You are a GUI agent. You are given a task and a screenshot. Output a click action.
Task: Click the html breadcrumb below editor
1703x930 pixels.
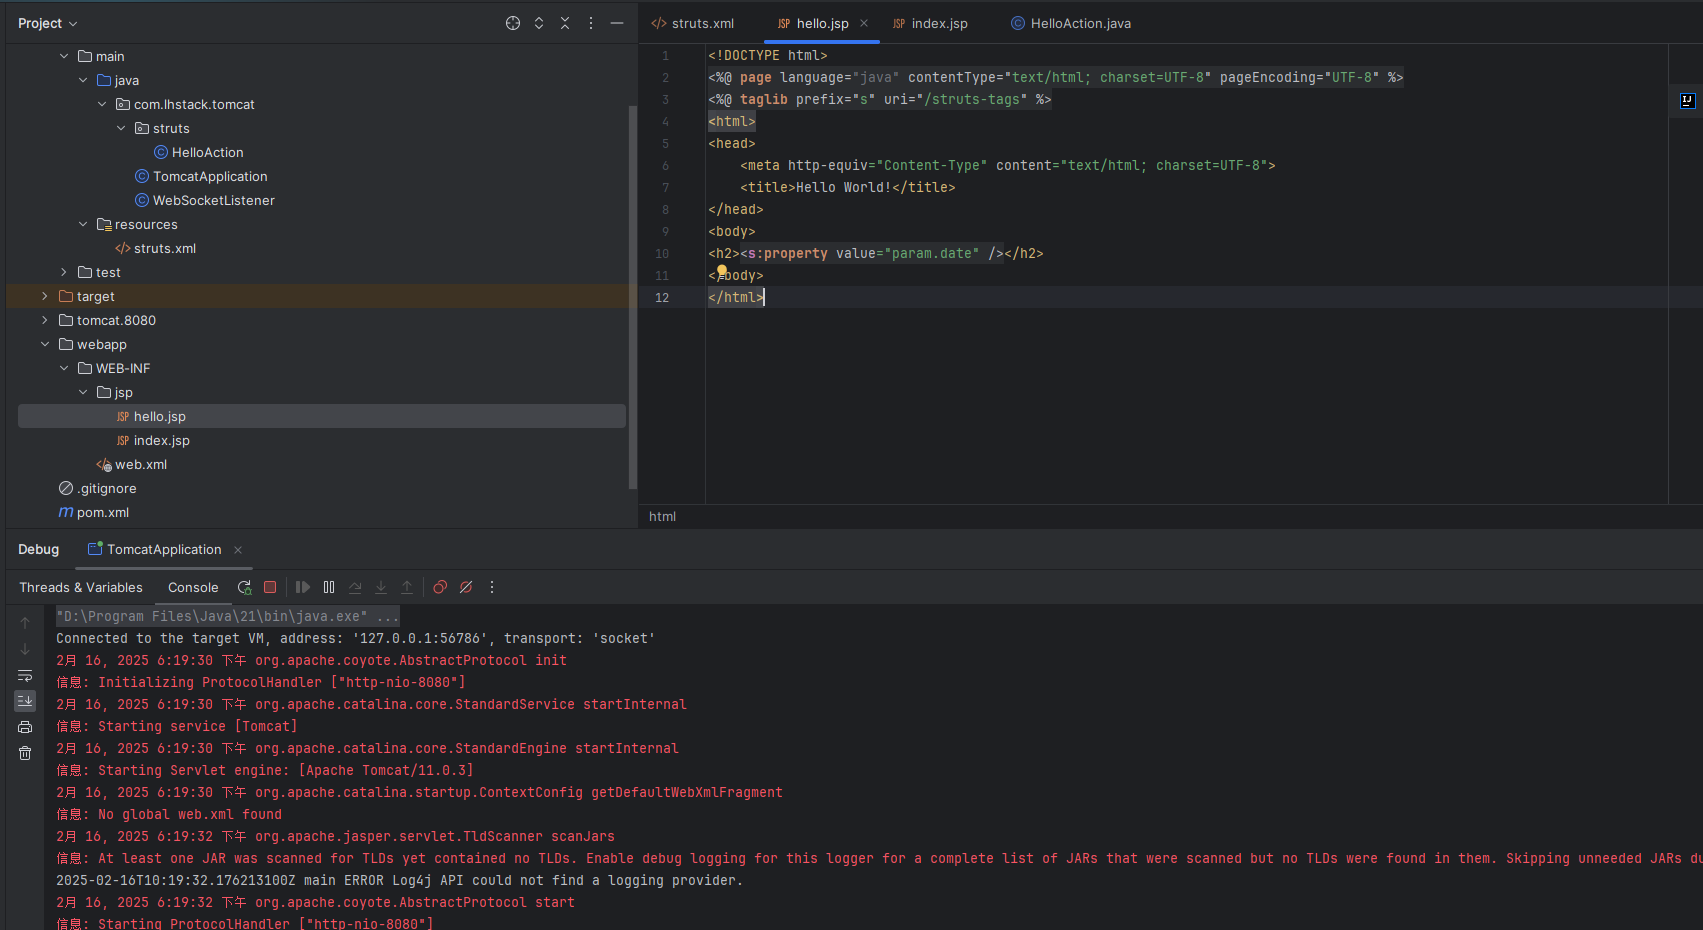point(662,517)
